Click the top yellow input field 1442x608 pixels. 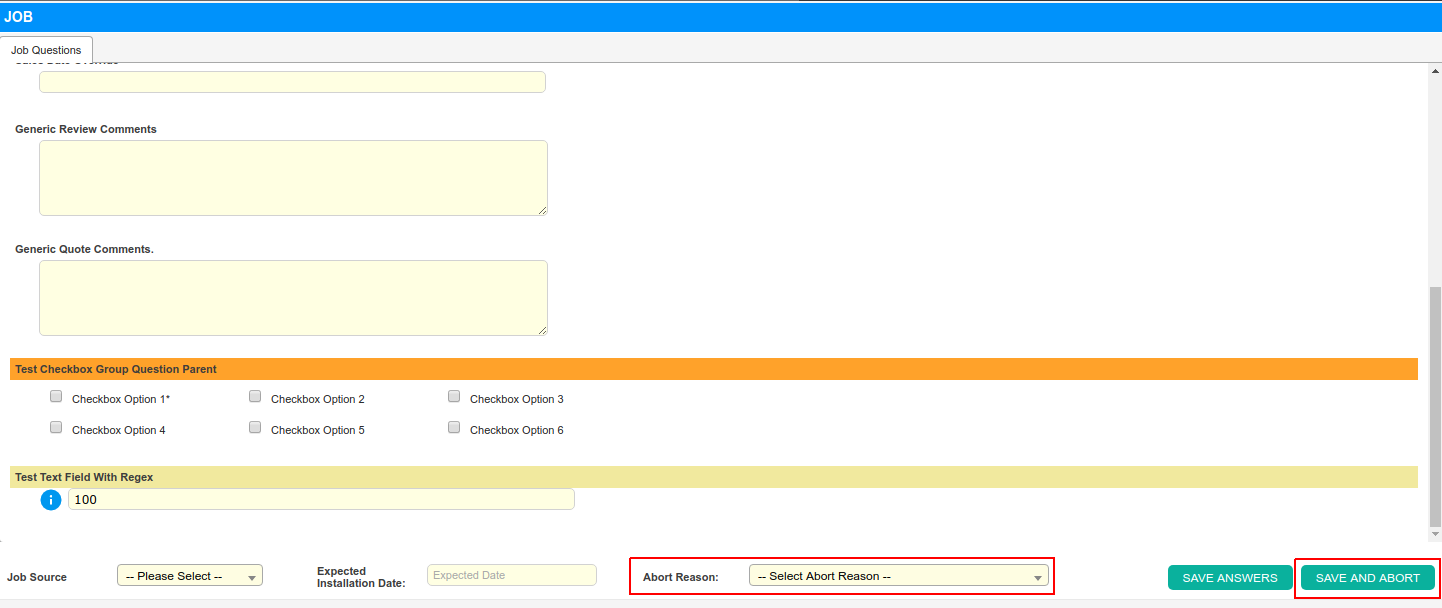pyautogui.click(x=292, y=82)
